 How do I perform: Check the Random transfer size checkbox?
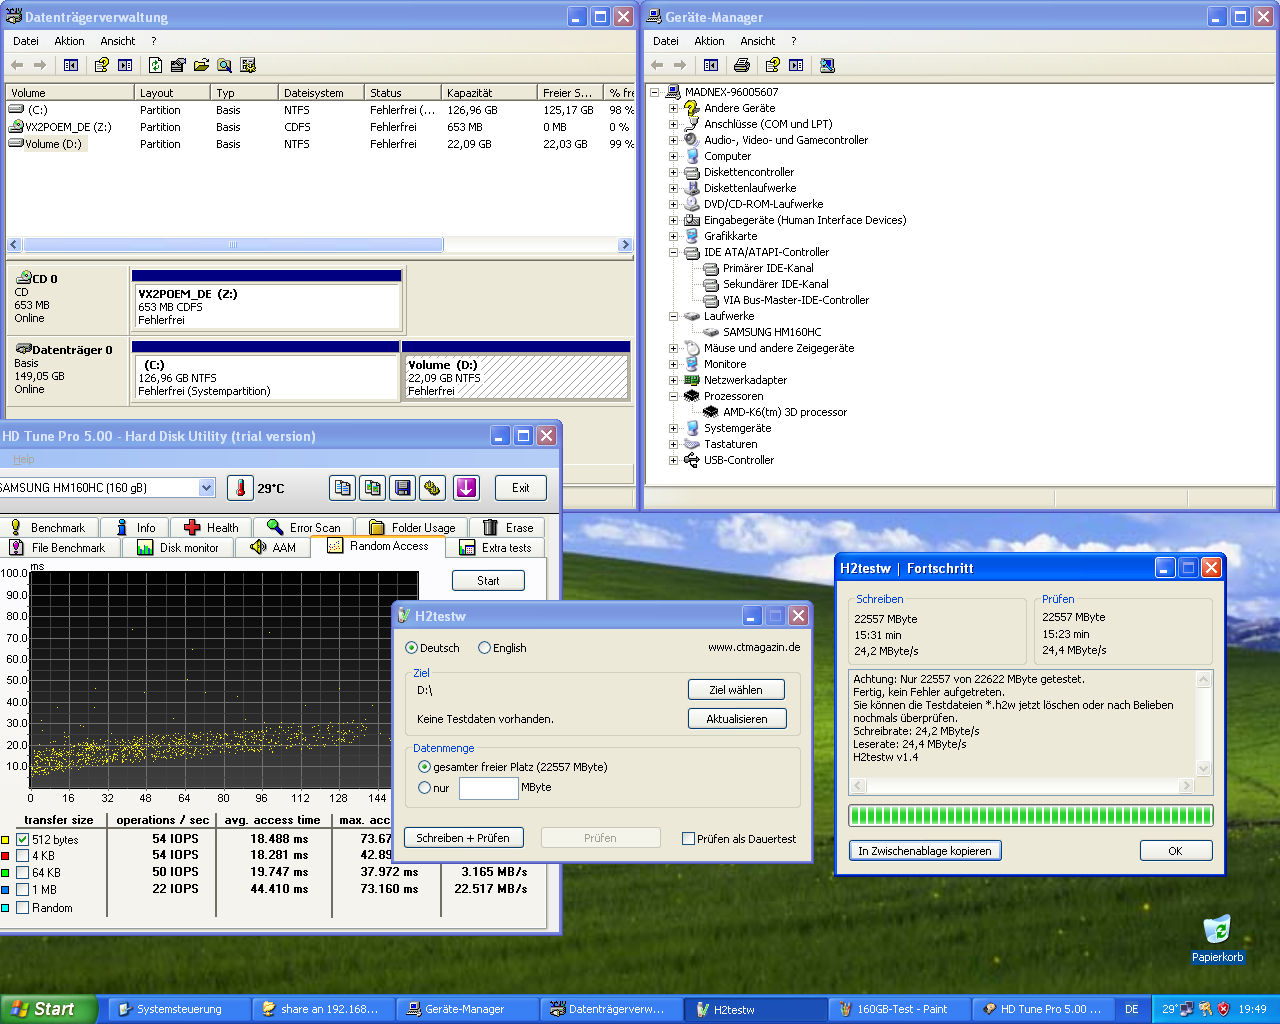click(x=22, y=908)
